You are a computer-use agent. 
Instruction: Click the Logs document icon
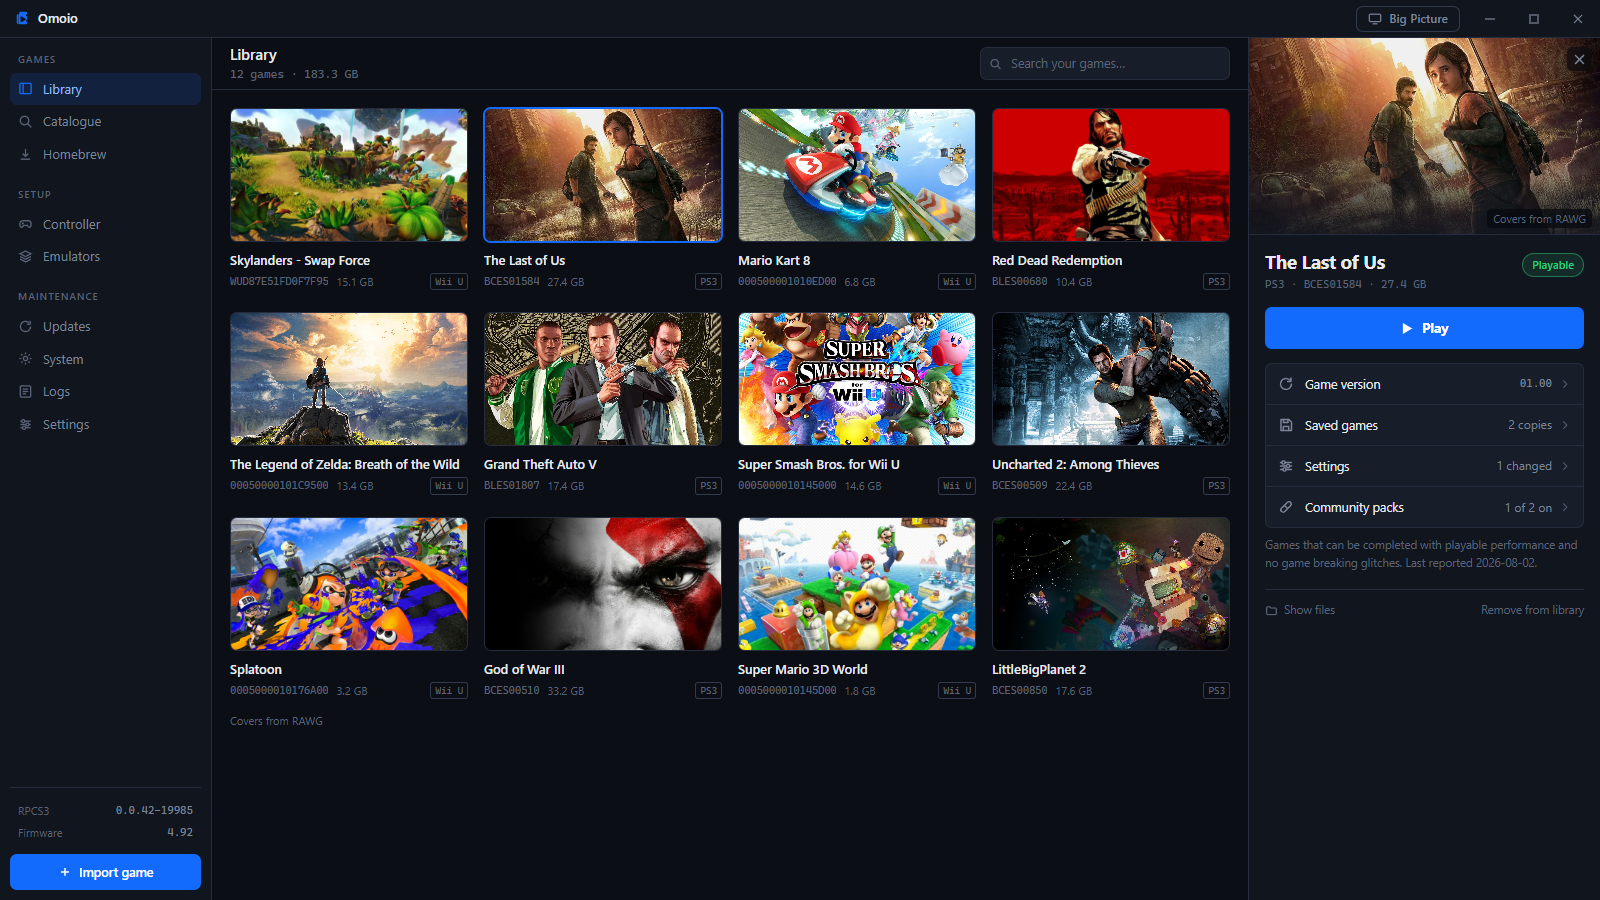(x=26, y=392)
